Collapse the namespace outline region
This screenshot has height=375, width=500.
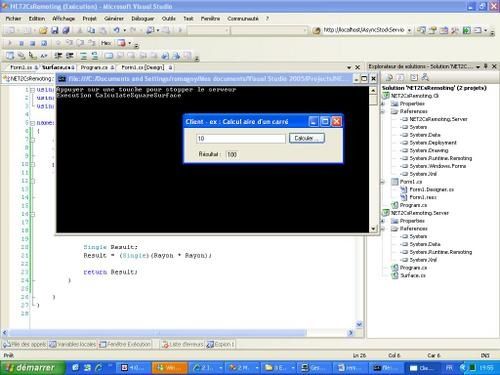(32, 123)
